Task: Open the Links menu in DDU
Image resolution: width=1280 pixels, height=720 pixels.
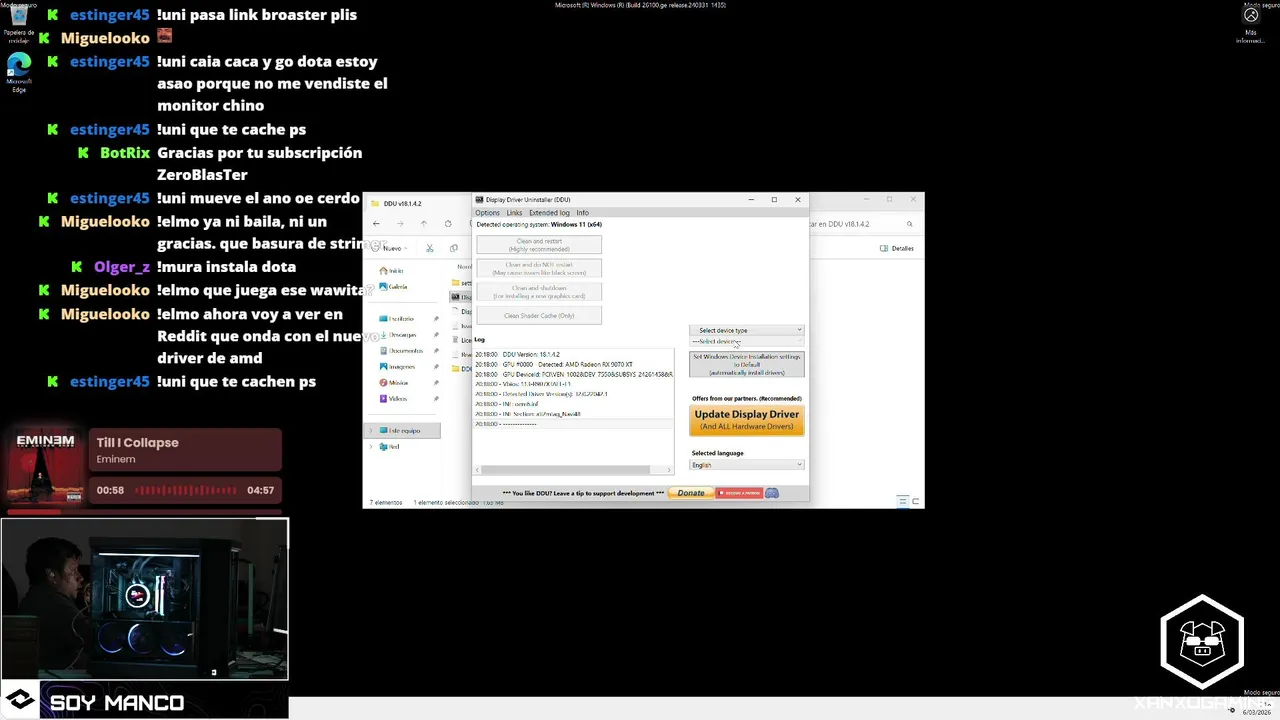Action: (514, 213)
